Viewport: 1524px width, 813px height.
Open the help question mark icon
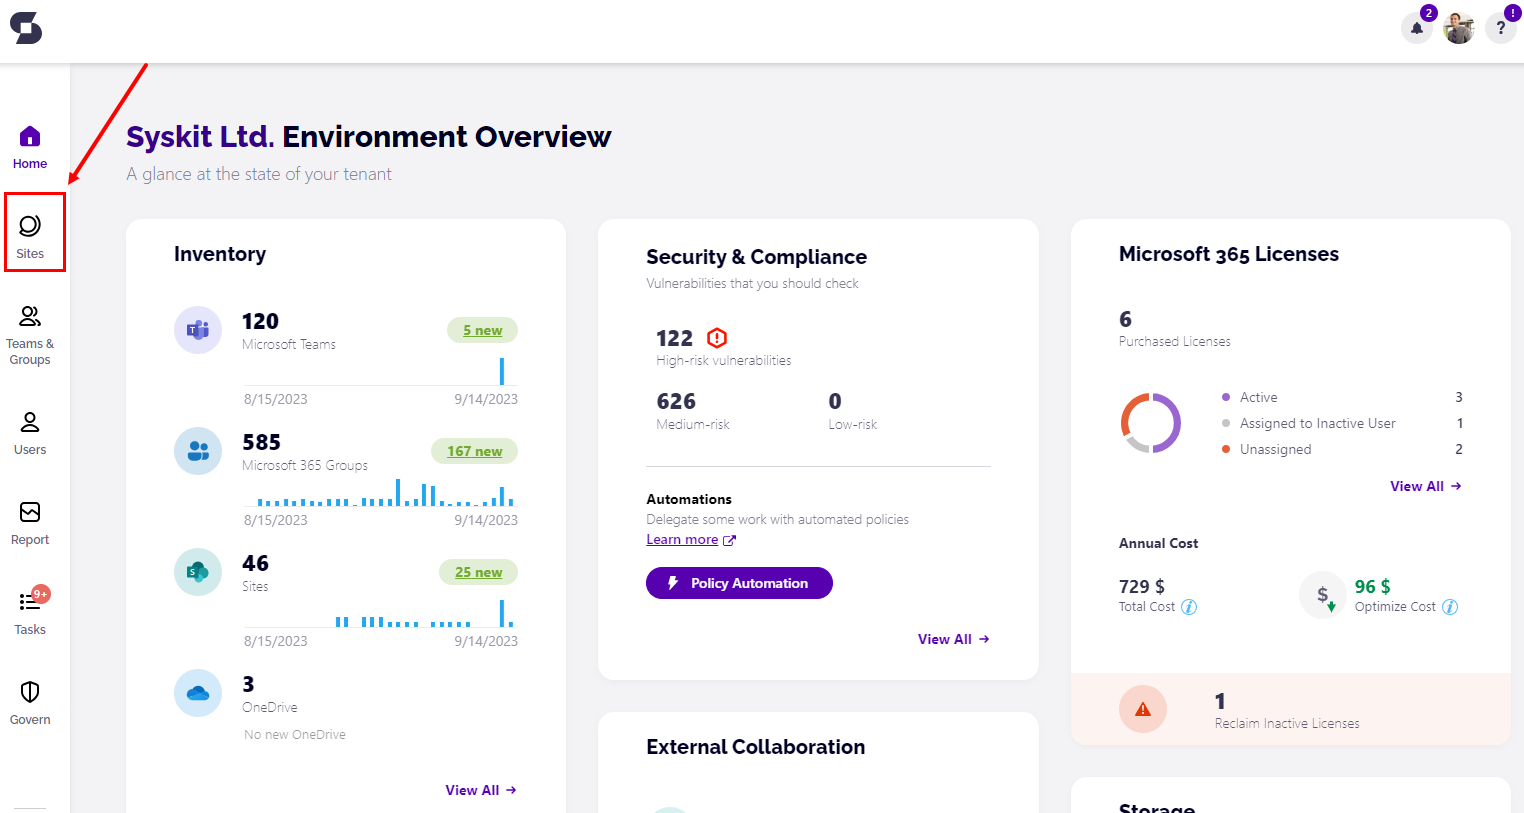(x=1500, y=28)
